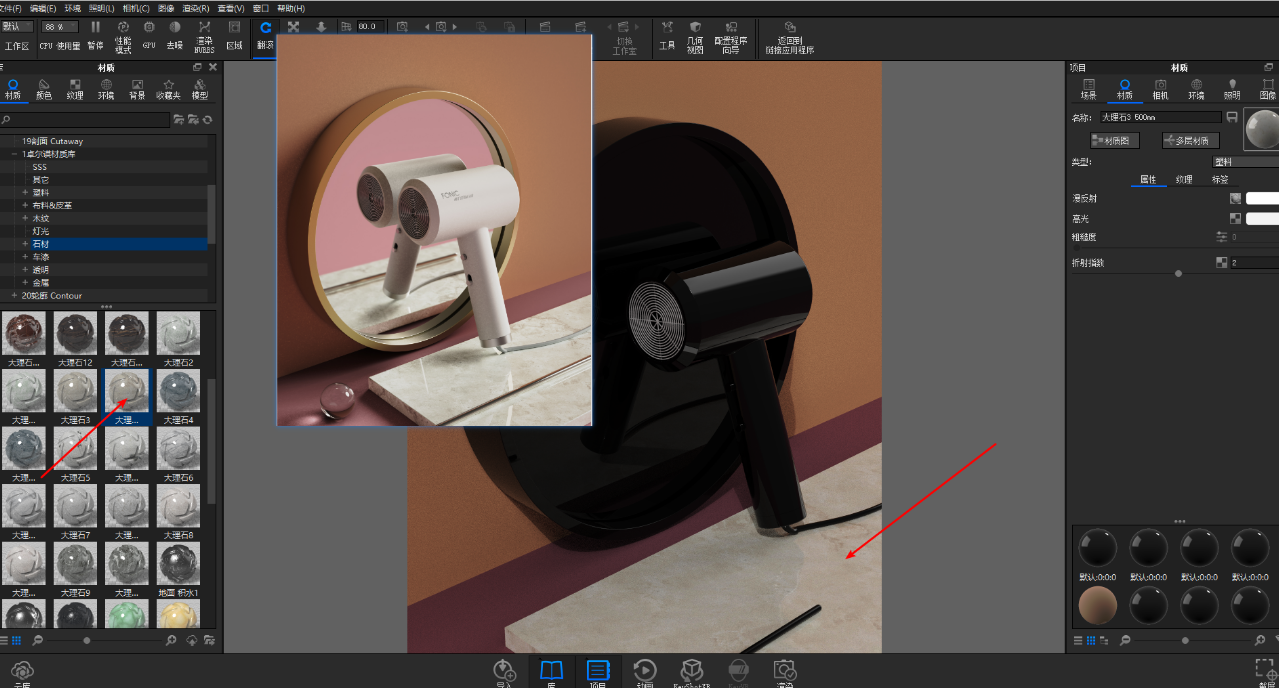Image resolution: width=1279 pixels, height=688 pixels.
Task: Expand the 塑料 folder in material tree
Action: [x=25, y=192]
